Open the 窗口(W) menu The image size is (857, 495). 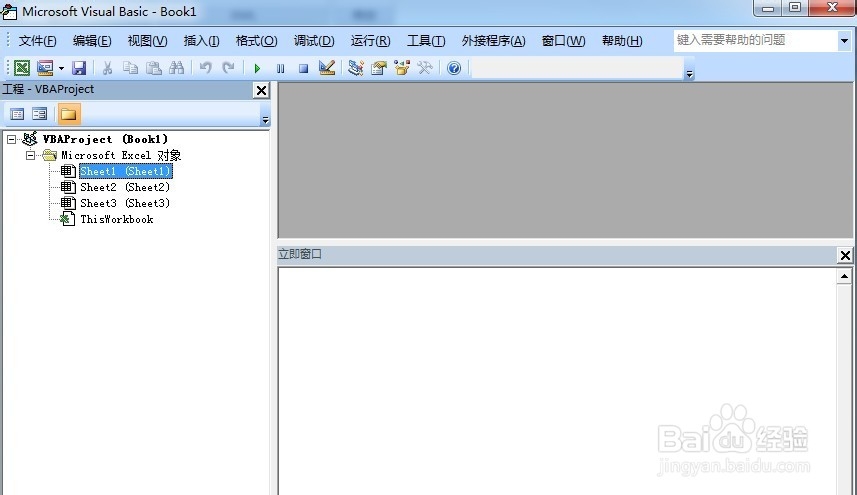pyautogui.click(x=563, y=41)
